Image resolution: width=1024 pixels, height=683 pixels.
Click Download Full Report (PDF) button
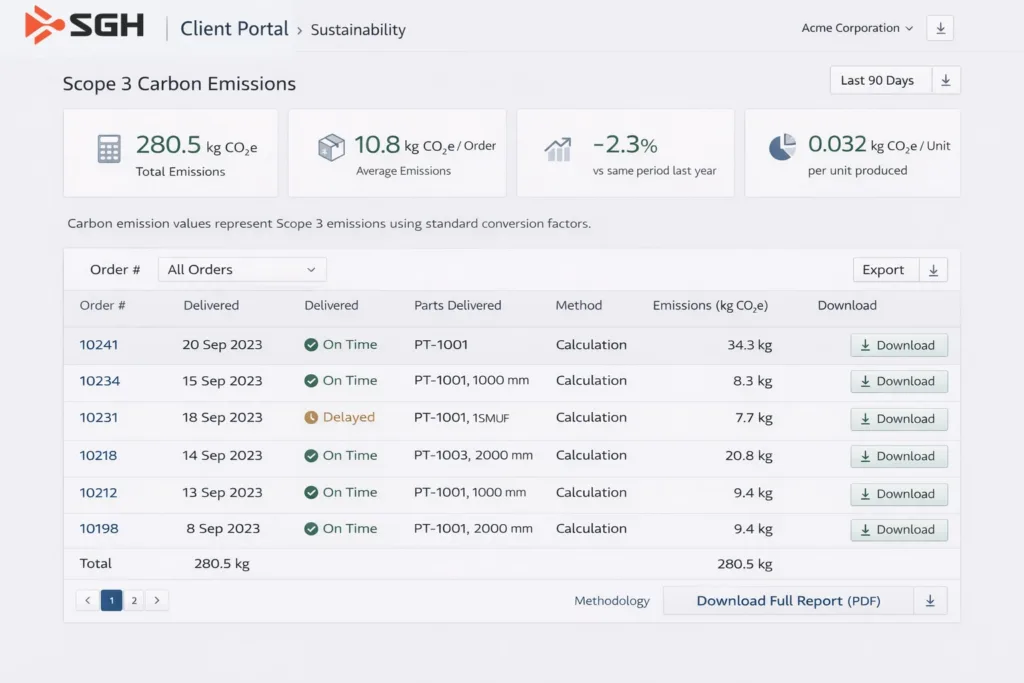pyautogui.click(x=787, y=601)
